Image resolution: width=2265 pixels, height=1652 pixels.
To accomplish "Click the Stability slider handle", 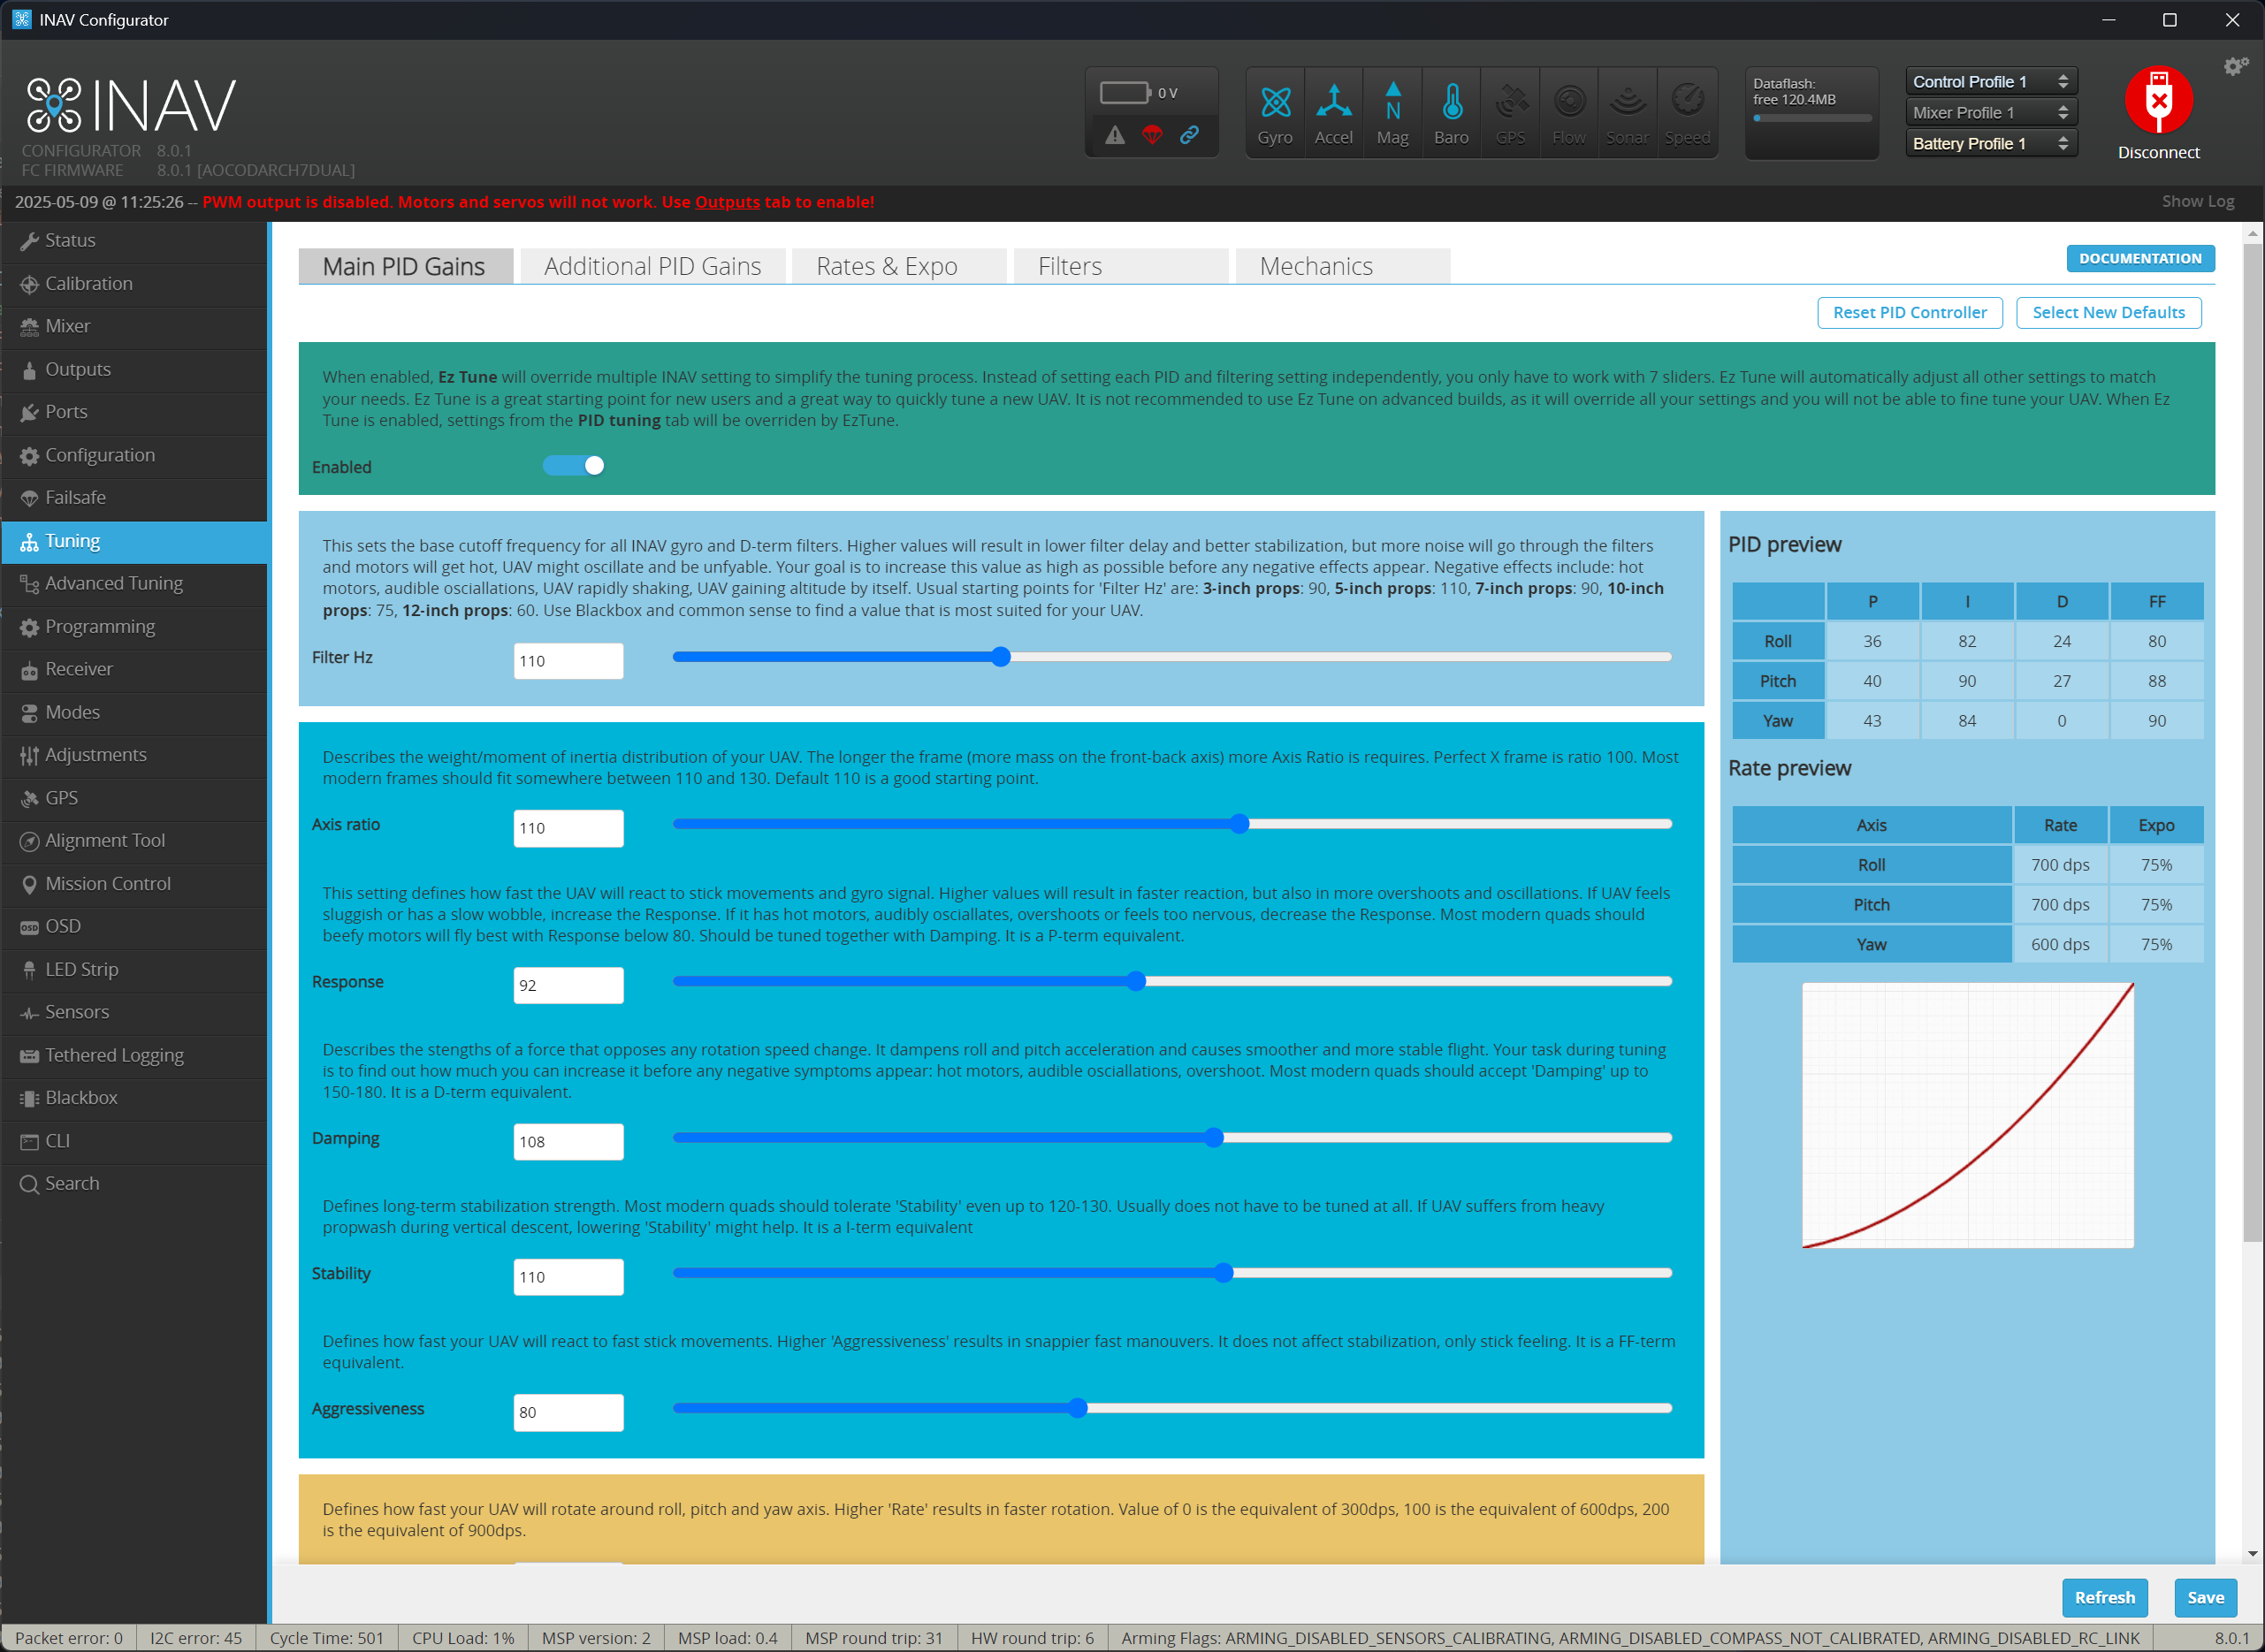I will (x=1224, y=1273).
